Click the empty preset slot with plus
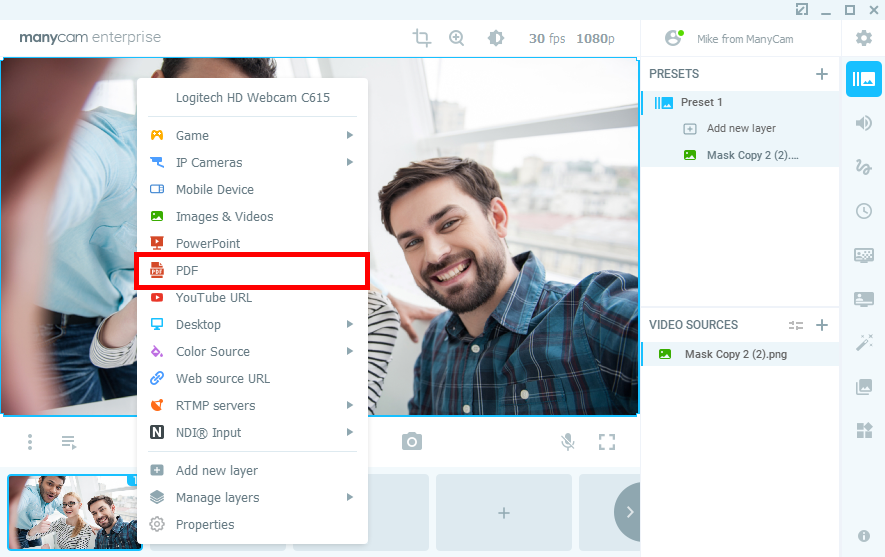Viewport: 885px width, 557px height. [504, 512]
